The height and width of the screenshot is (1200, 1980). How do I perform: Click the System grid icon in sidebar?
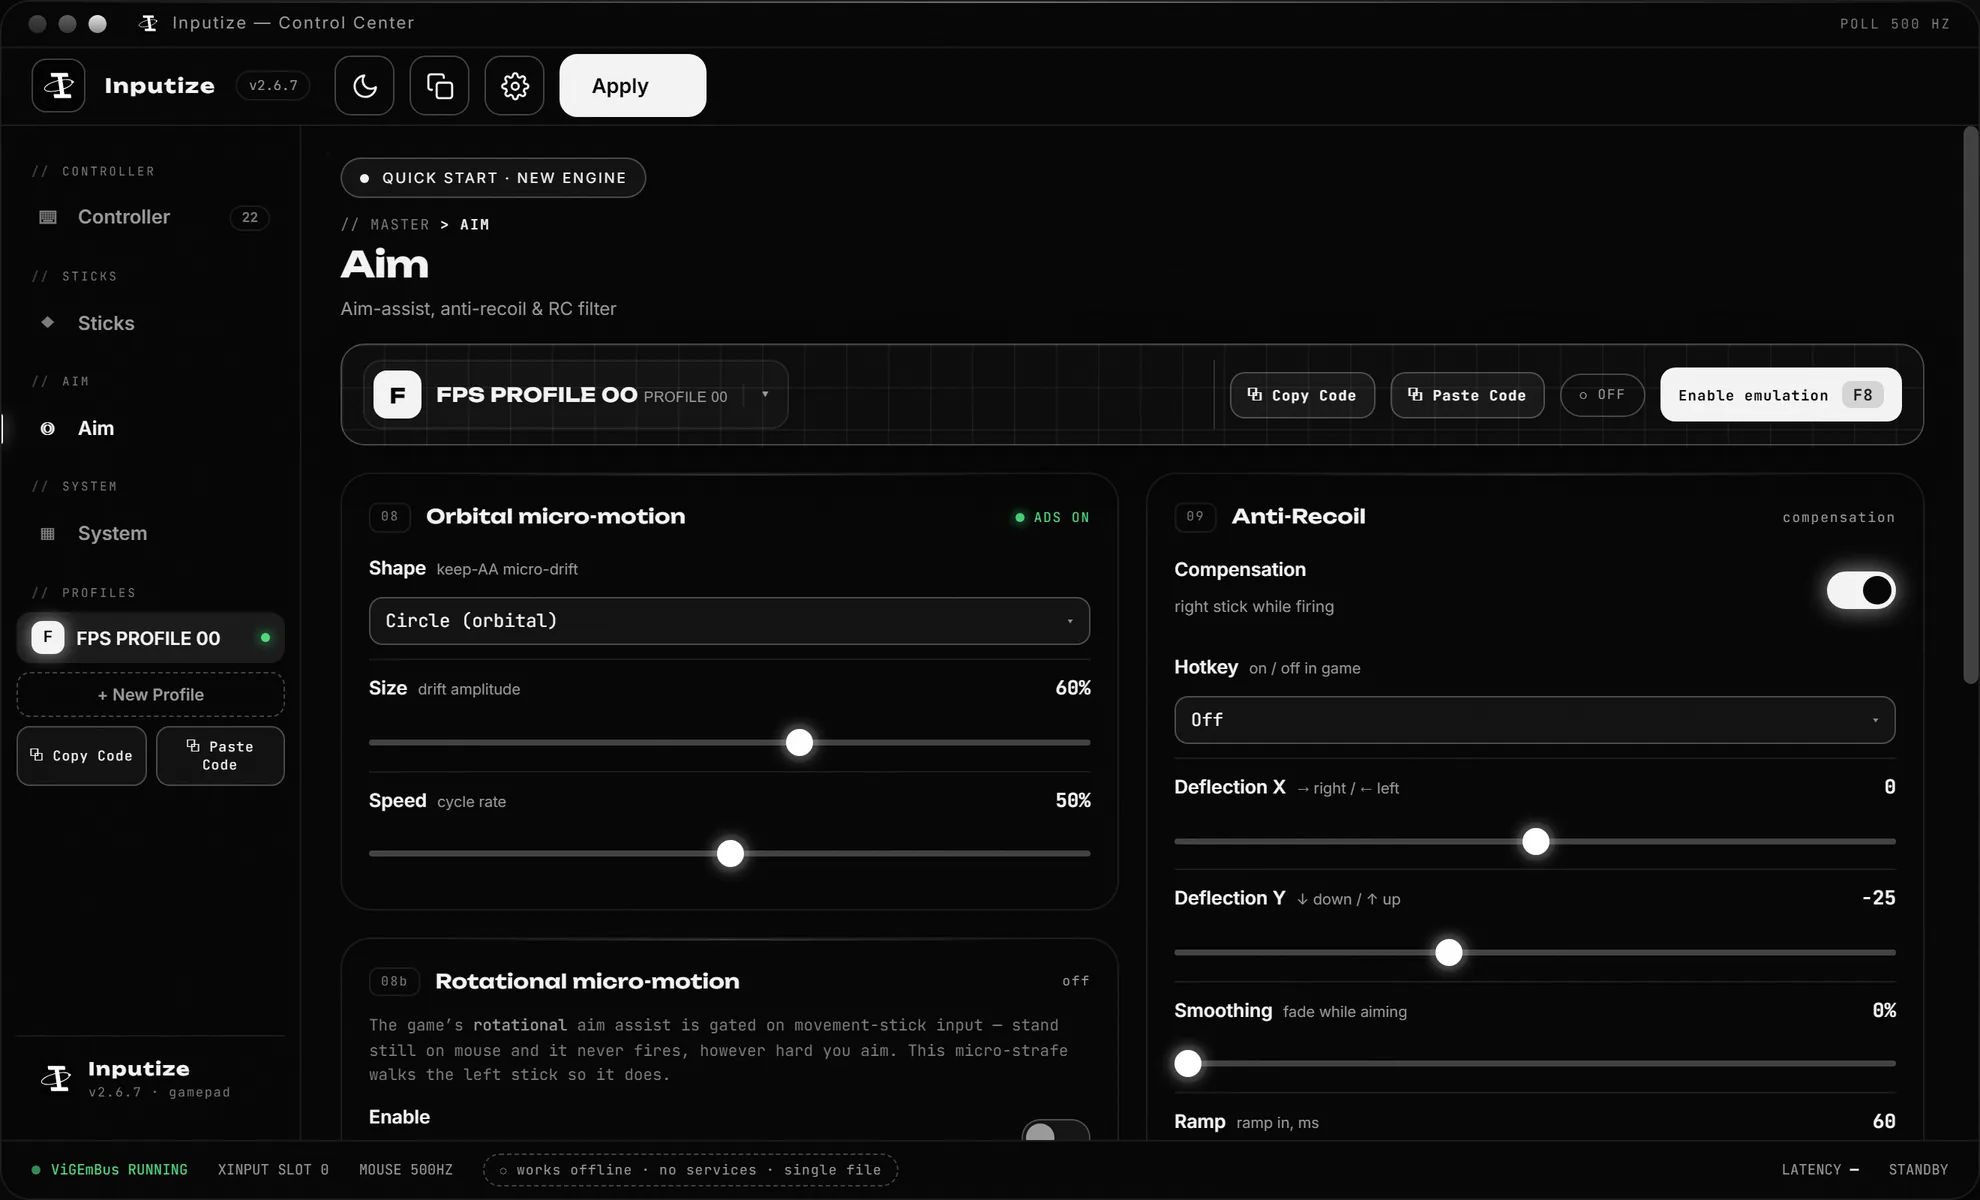[47, 533]
